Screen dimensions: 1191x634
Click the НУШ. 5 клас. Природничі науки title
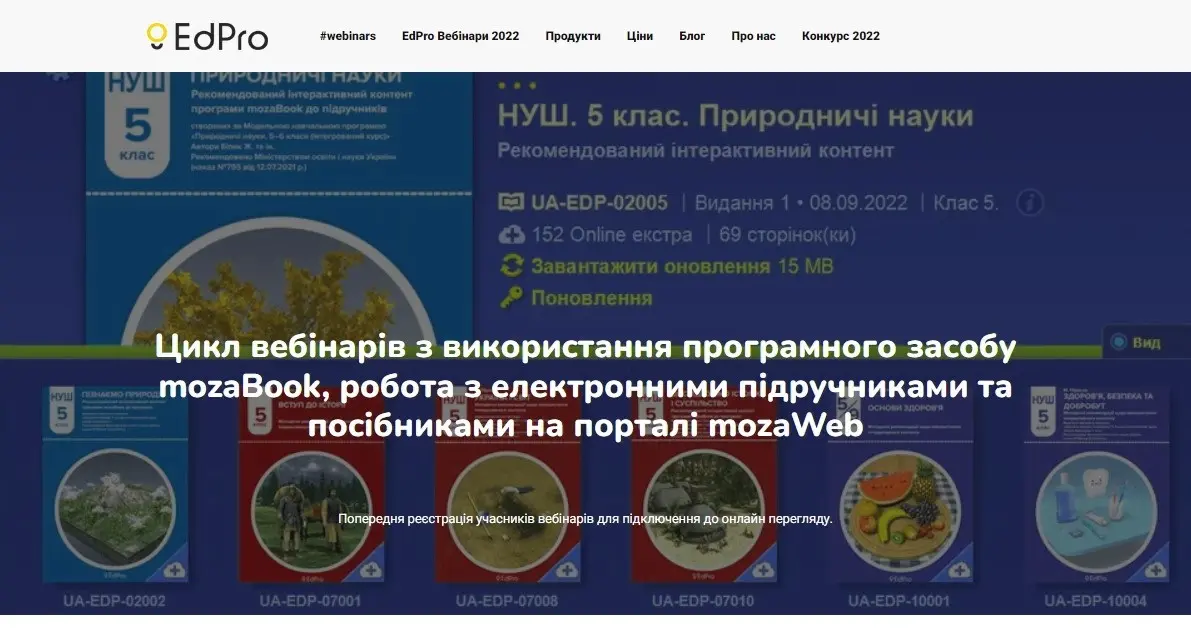(x=735, y=115)
